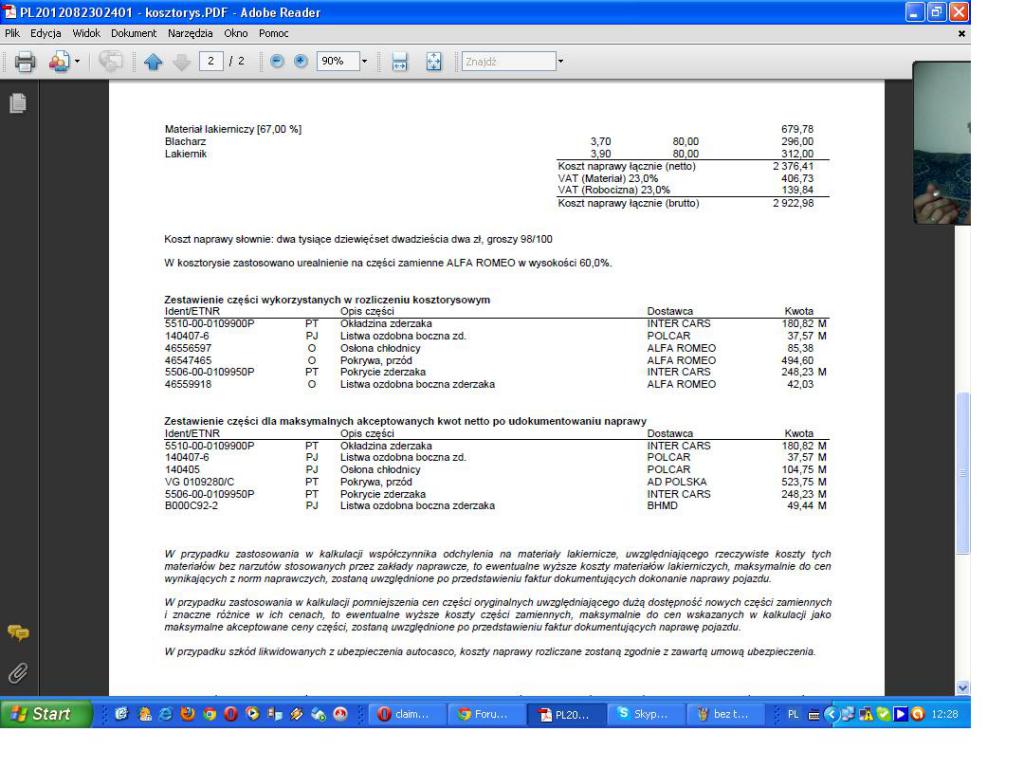Click amount 2 922,98 in cost summary
Screen dimensions: 1024x768
[793, 203]
